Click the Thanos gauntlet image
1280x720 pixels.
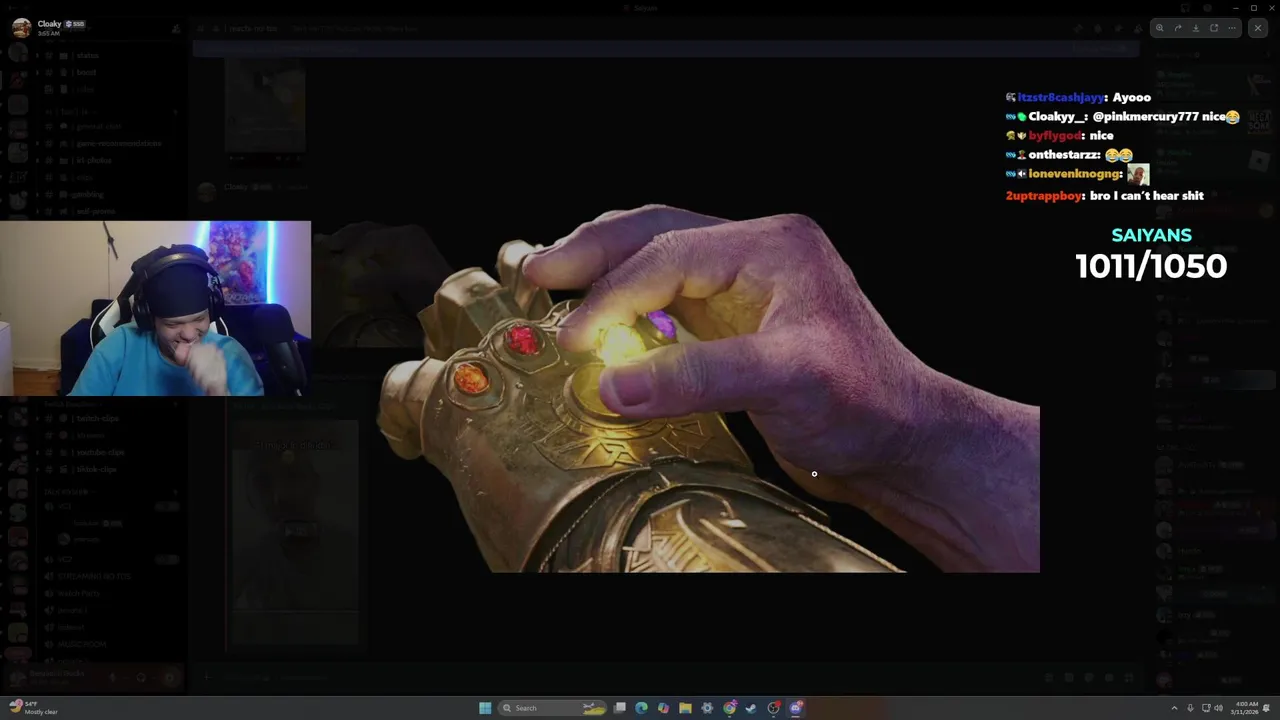(x=708, y=388)
